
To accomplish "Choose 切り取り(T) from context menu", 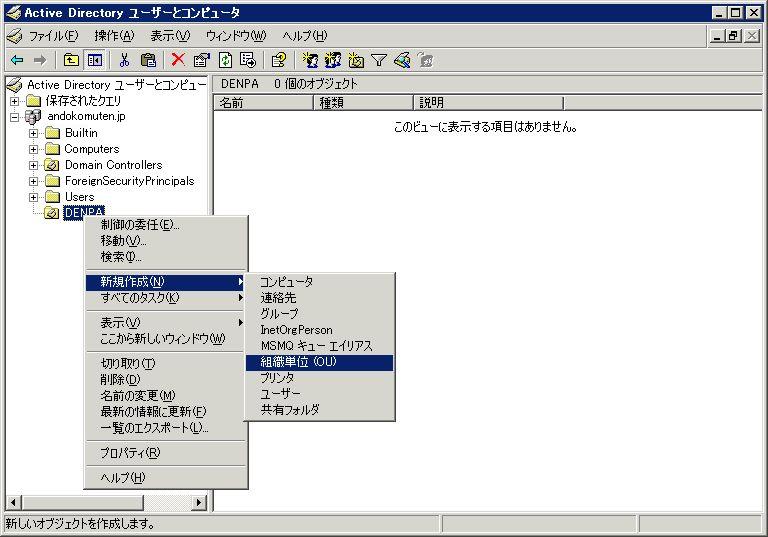I will (166, 364).
